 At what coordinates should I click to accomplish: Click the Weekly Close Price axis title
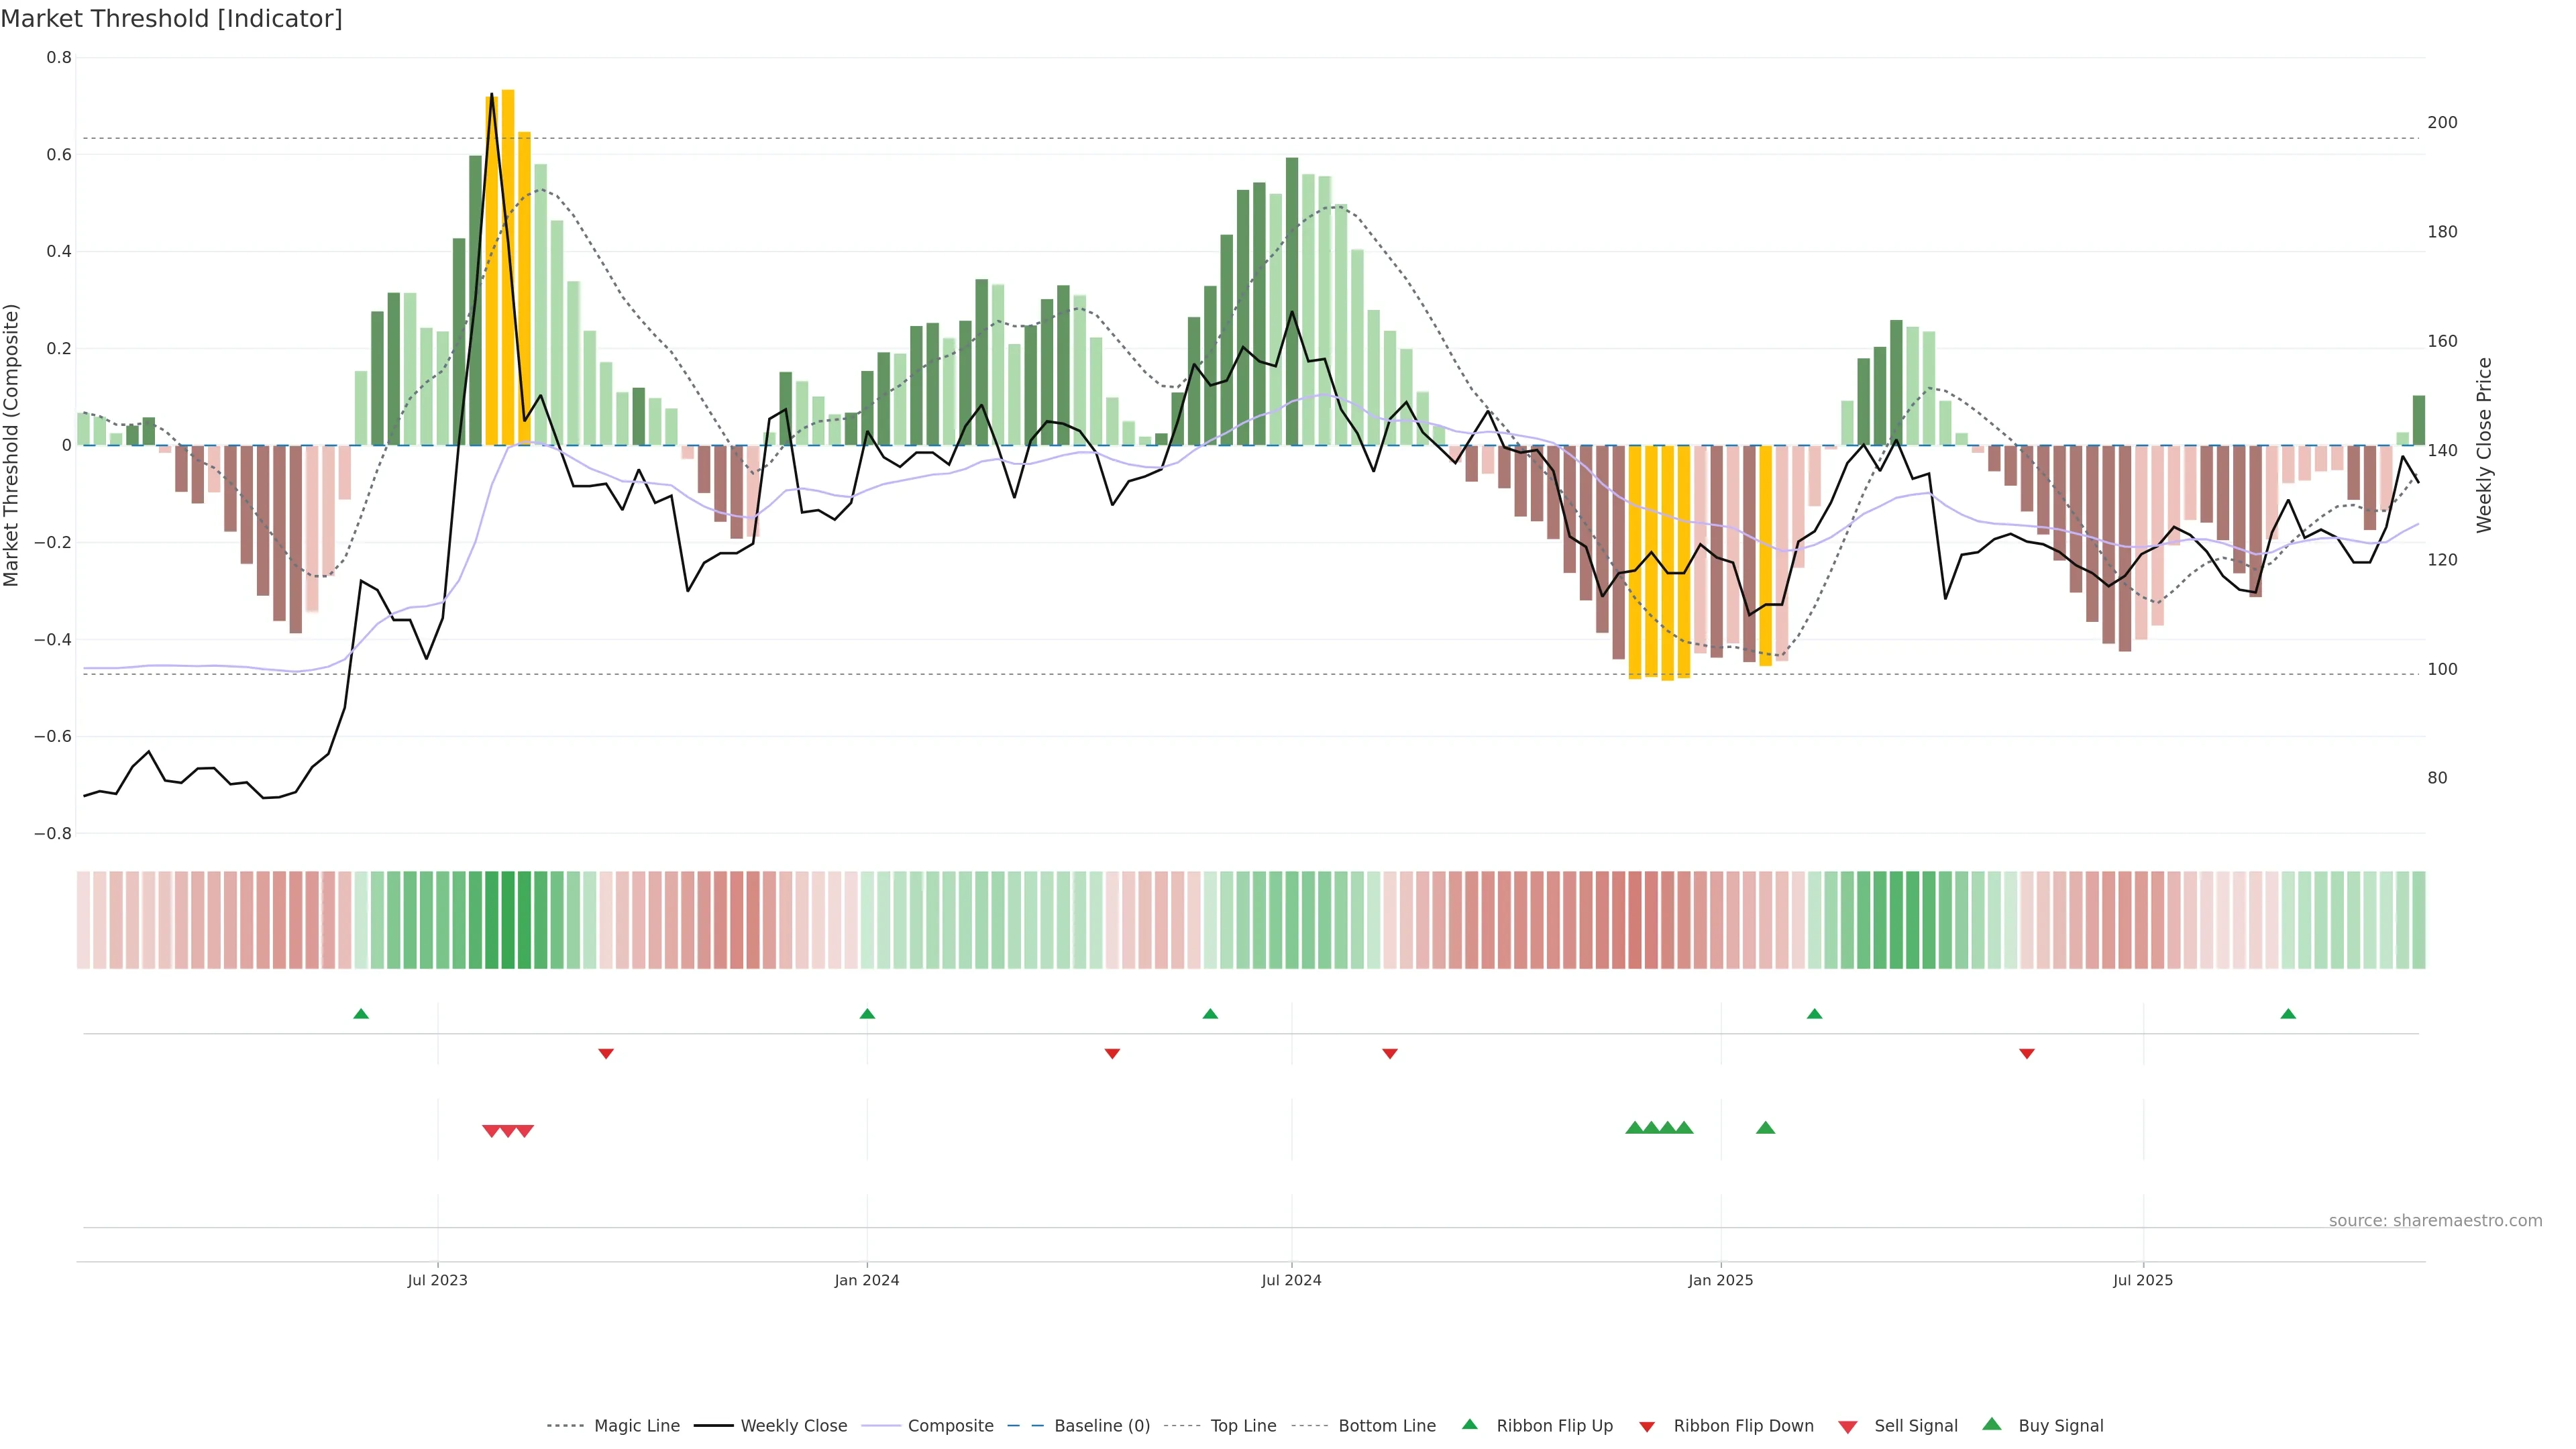[2484, 445]
